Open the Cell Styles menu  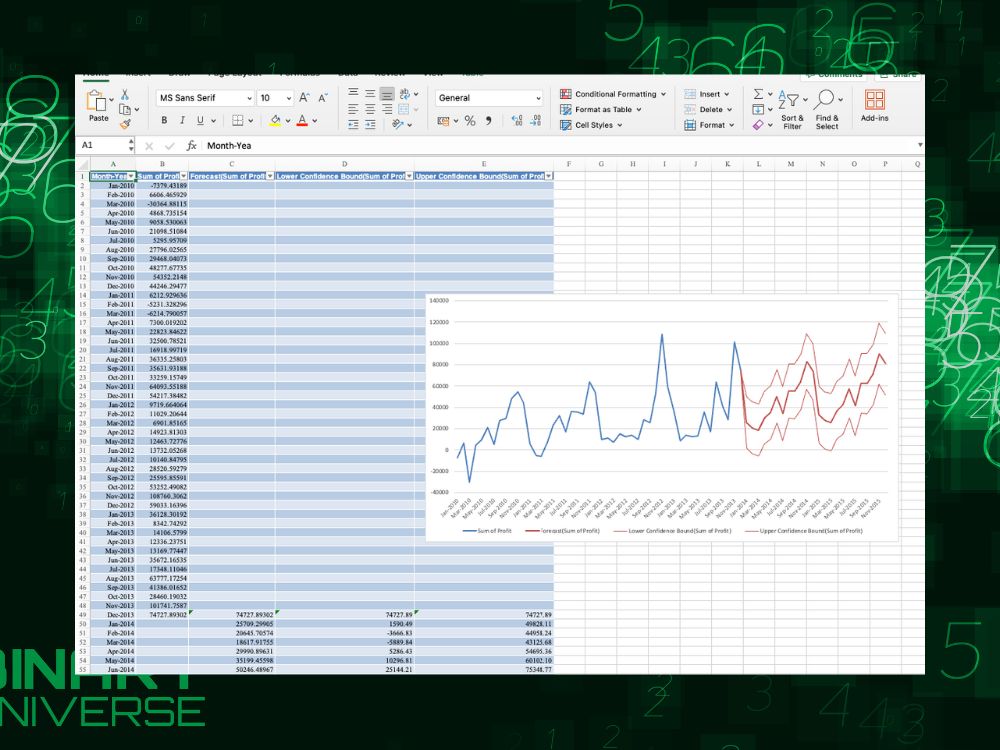pyautogui.click(x=591, y=125)
